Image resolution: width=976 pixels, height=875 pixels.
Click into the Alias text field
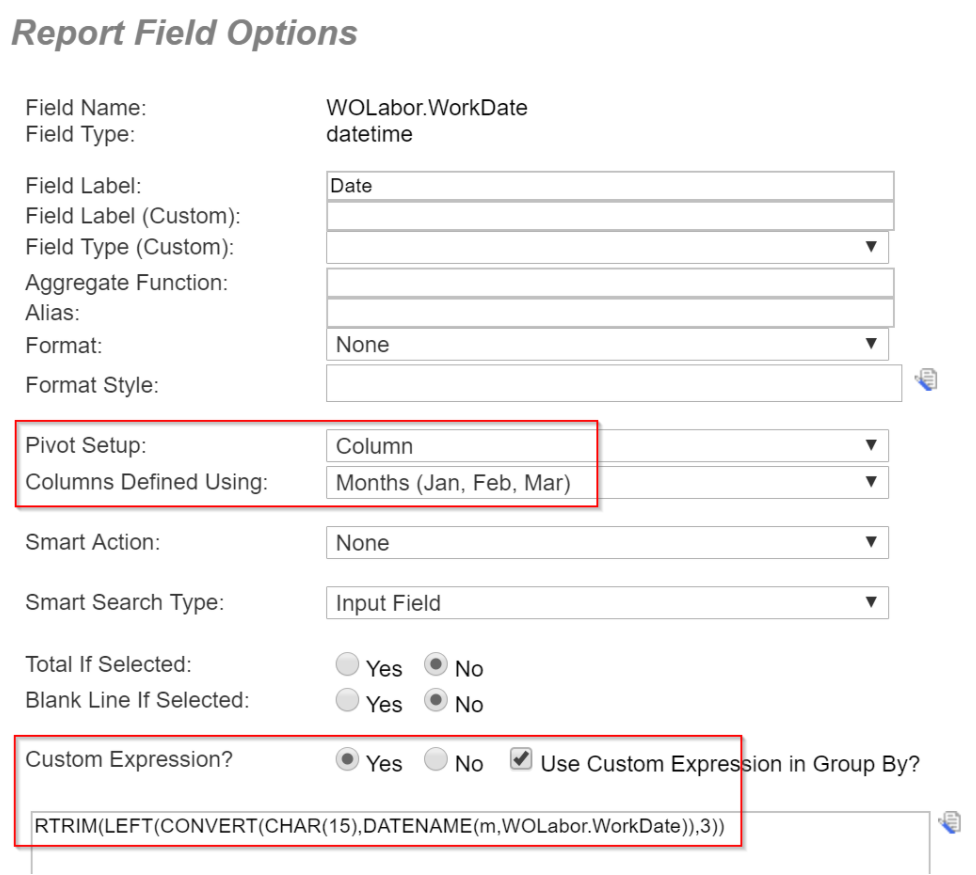(x=610, y=312)
